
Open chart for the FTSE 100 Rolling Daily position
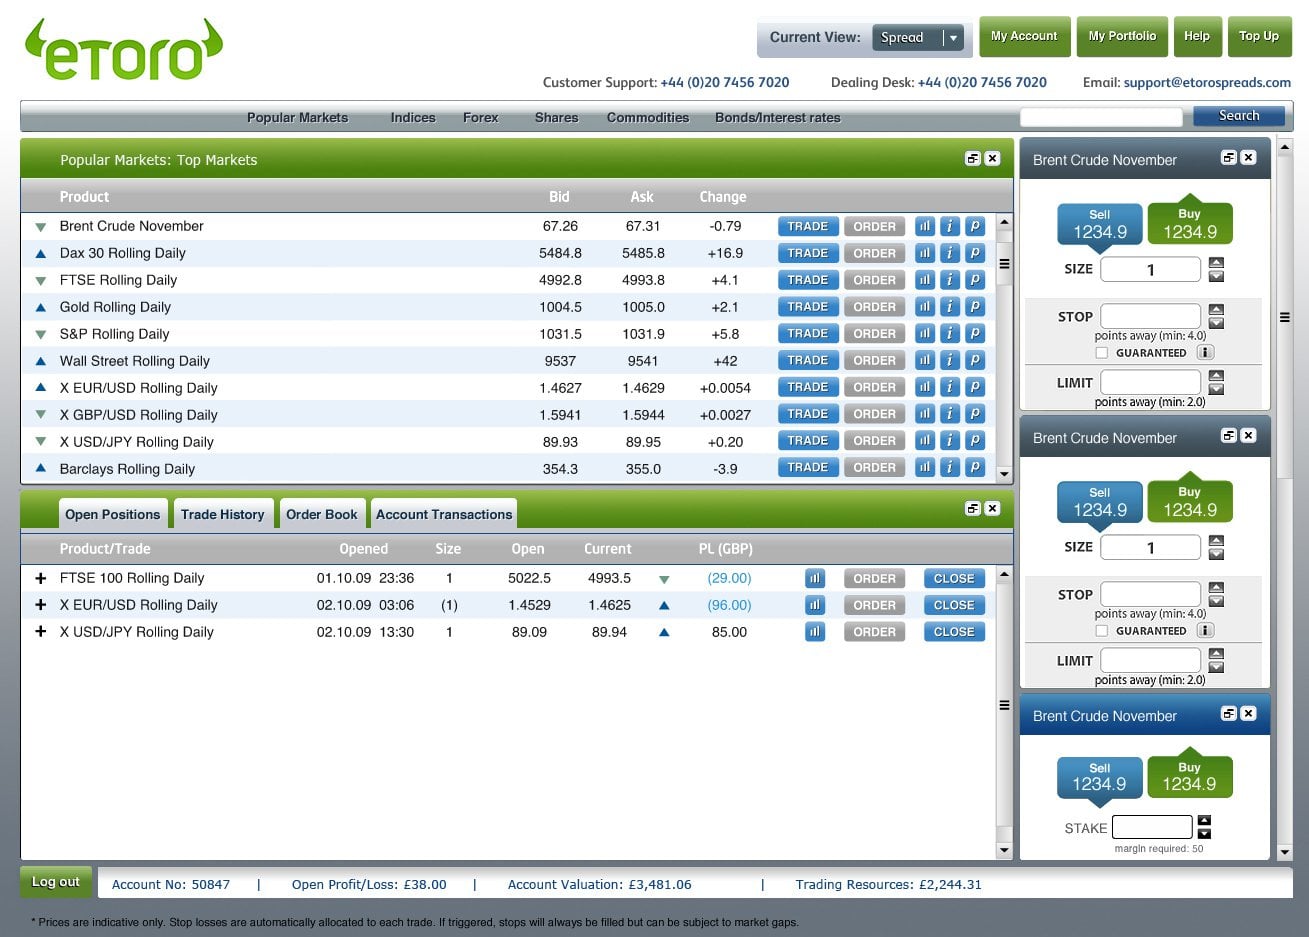point(815,578)
